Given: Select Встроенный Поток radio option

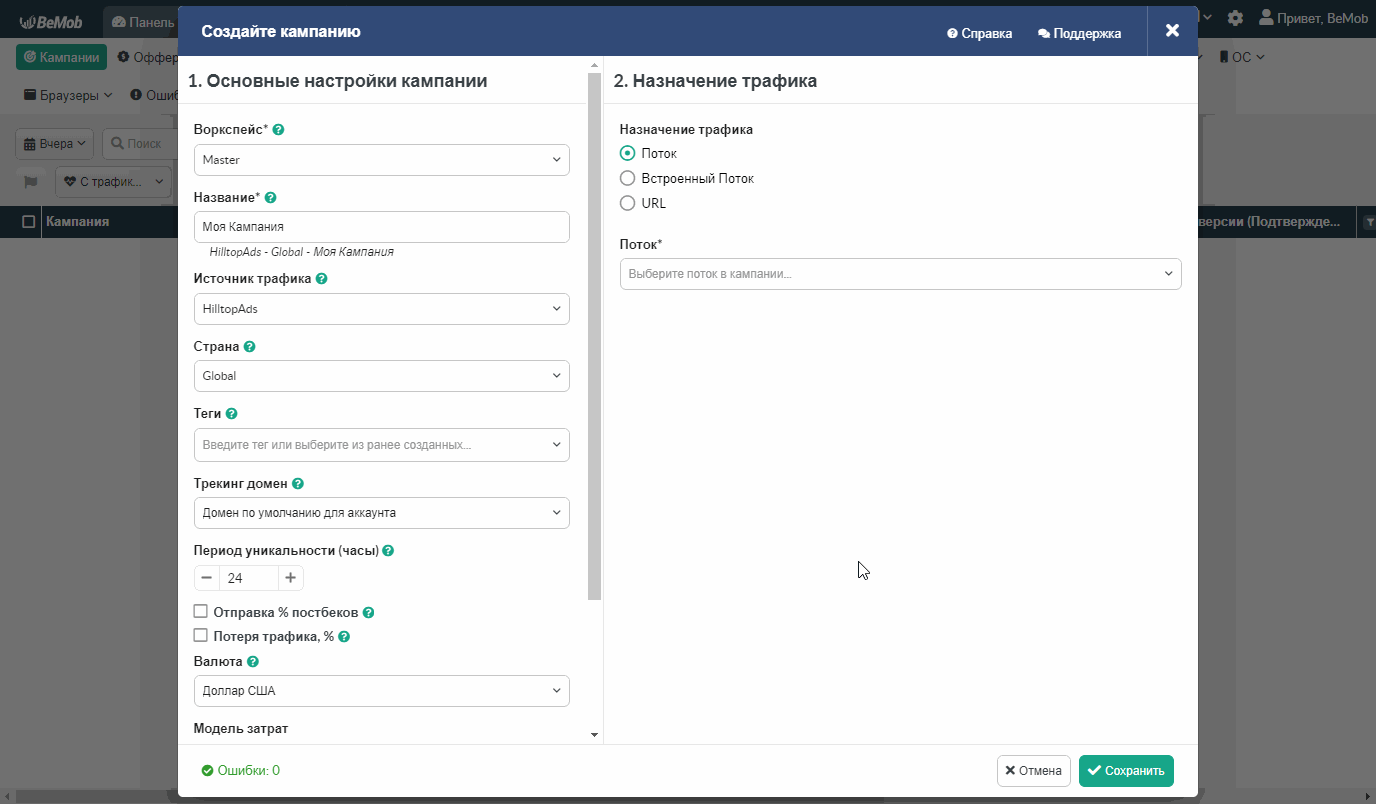Looking at the screenshot, I should click(x=628, y=178).
